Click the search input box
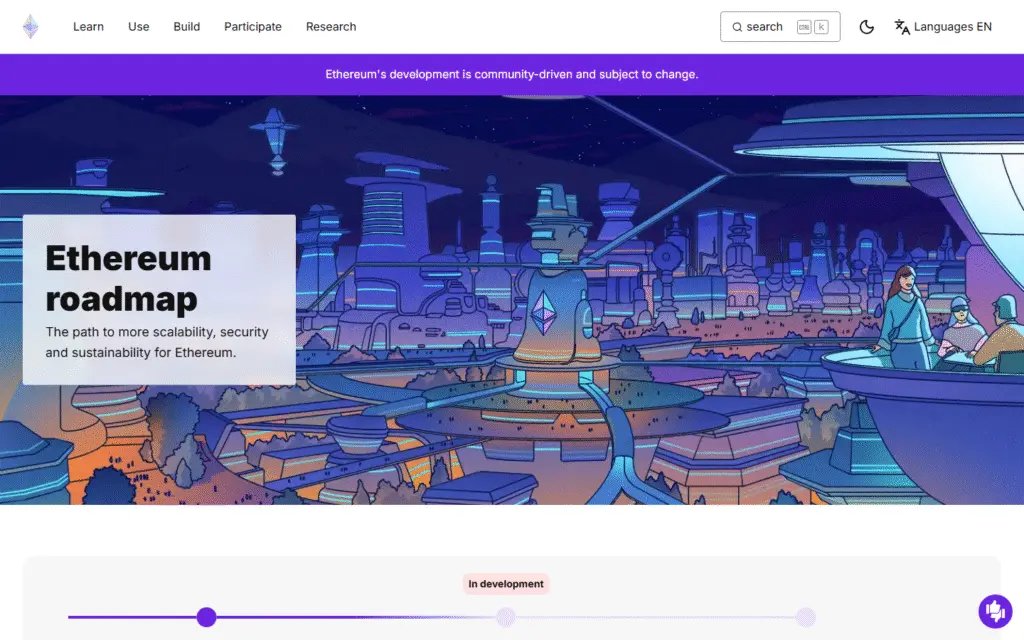This screenshot has height=640, width=1024. point(780,27)
